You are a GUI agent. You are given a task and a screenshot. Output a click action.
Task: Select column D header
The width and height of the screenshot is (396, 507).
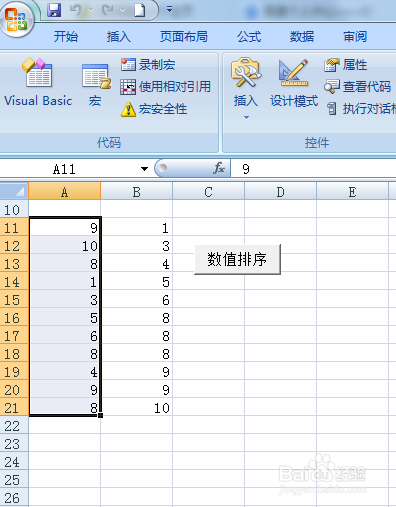(x=280, y=192)
